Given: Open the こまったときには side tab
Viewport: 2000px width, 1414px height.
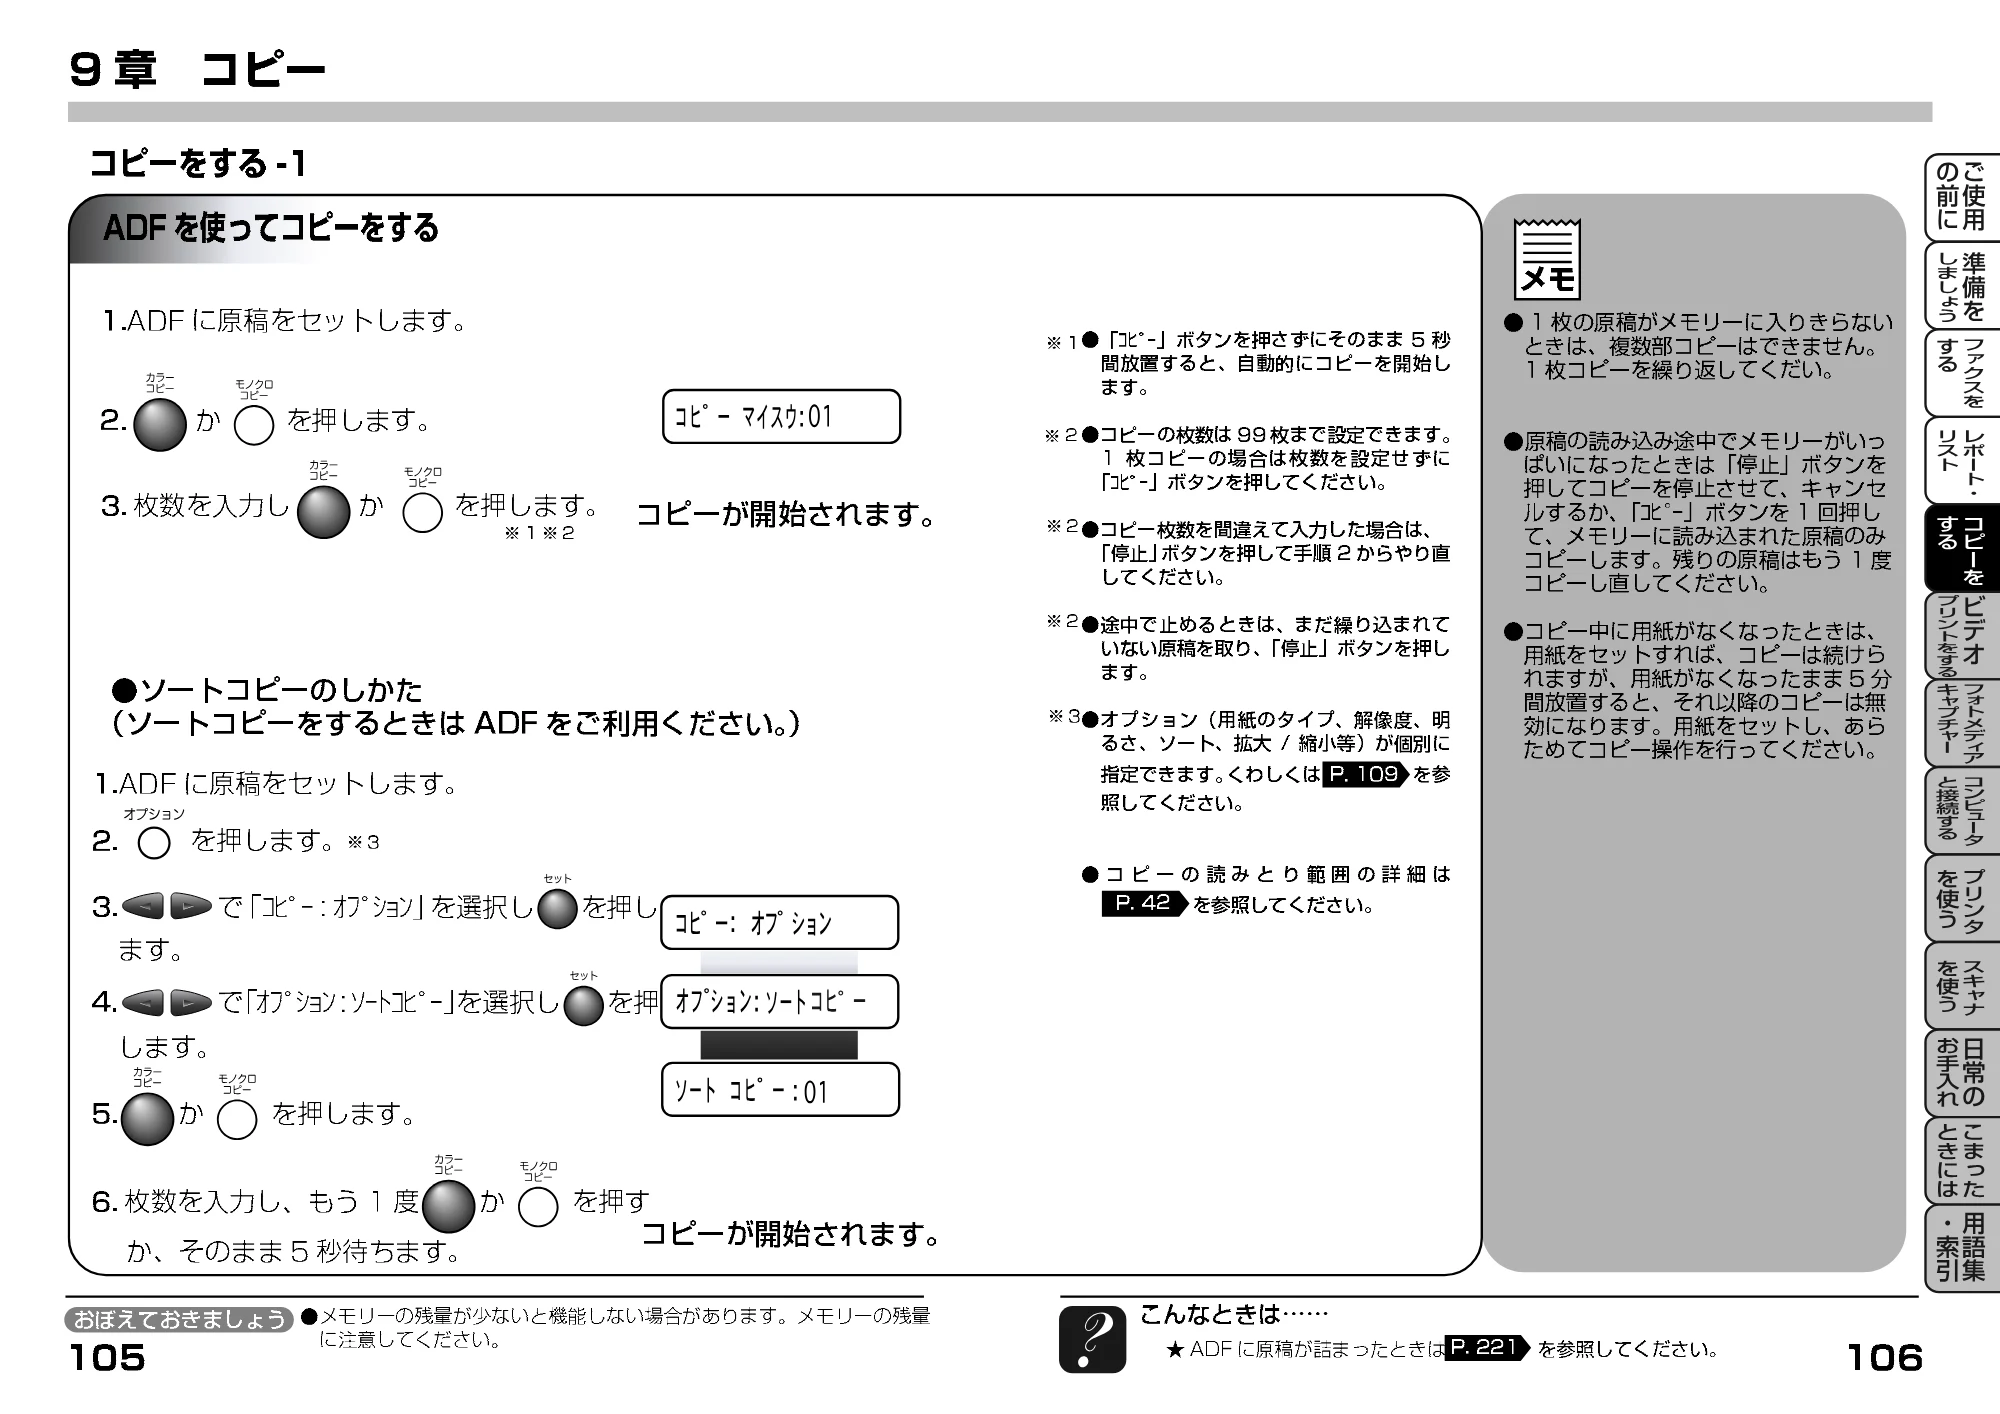Looking at the screenshot, I should pyautogui.click(x=1961, y=1161).
